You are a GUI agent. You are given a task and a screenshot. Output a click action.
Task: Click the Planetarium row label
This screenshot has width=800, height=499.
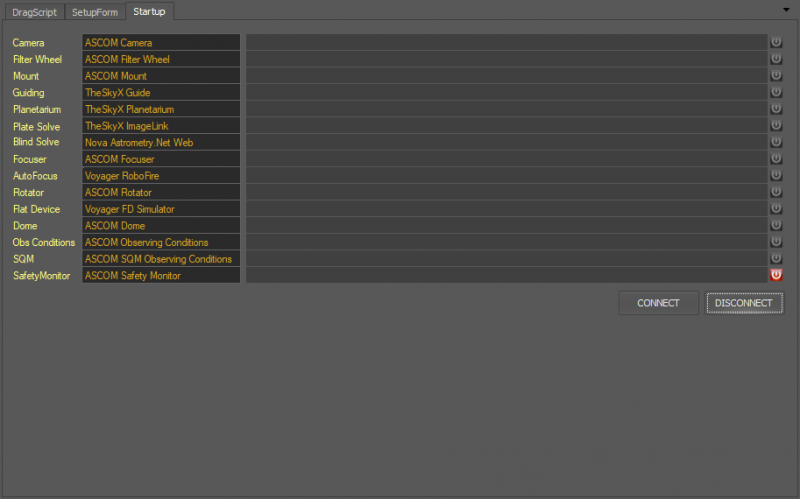pyautogui.click(x=37, y=109)
